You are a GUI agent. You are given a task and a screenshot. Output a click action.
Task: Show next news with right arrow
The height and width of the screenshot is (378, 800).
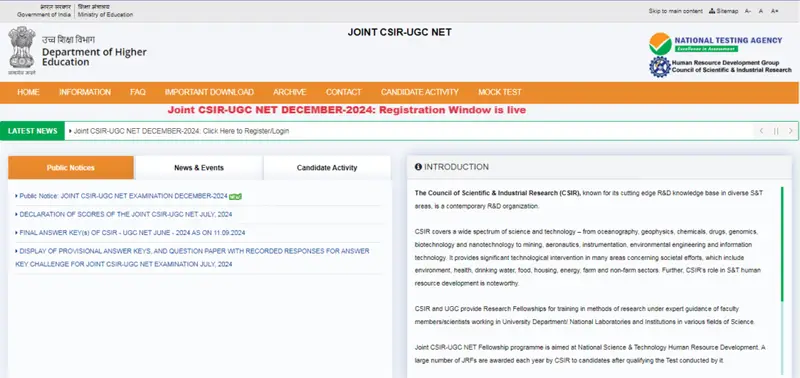[791, 131]
